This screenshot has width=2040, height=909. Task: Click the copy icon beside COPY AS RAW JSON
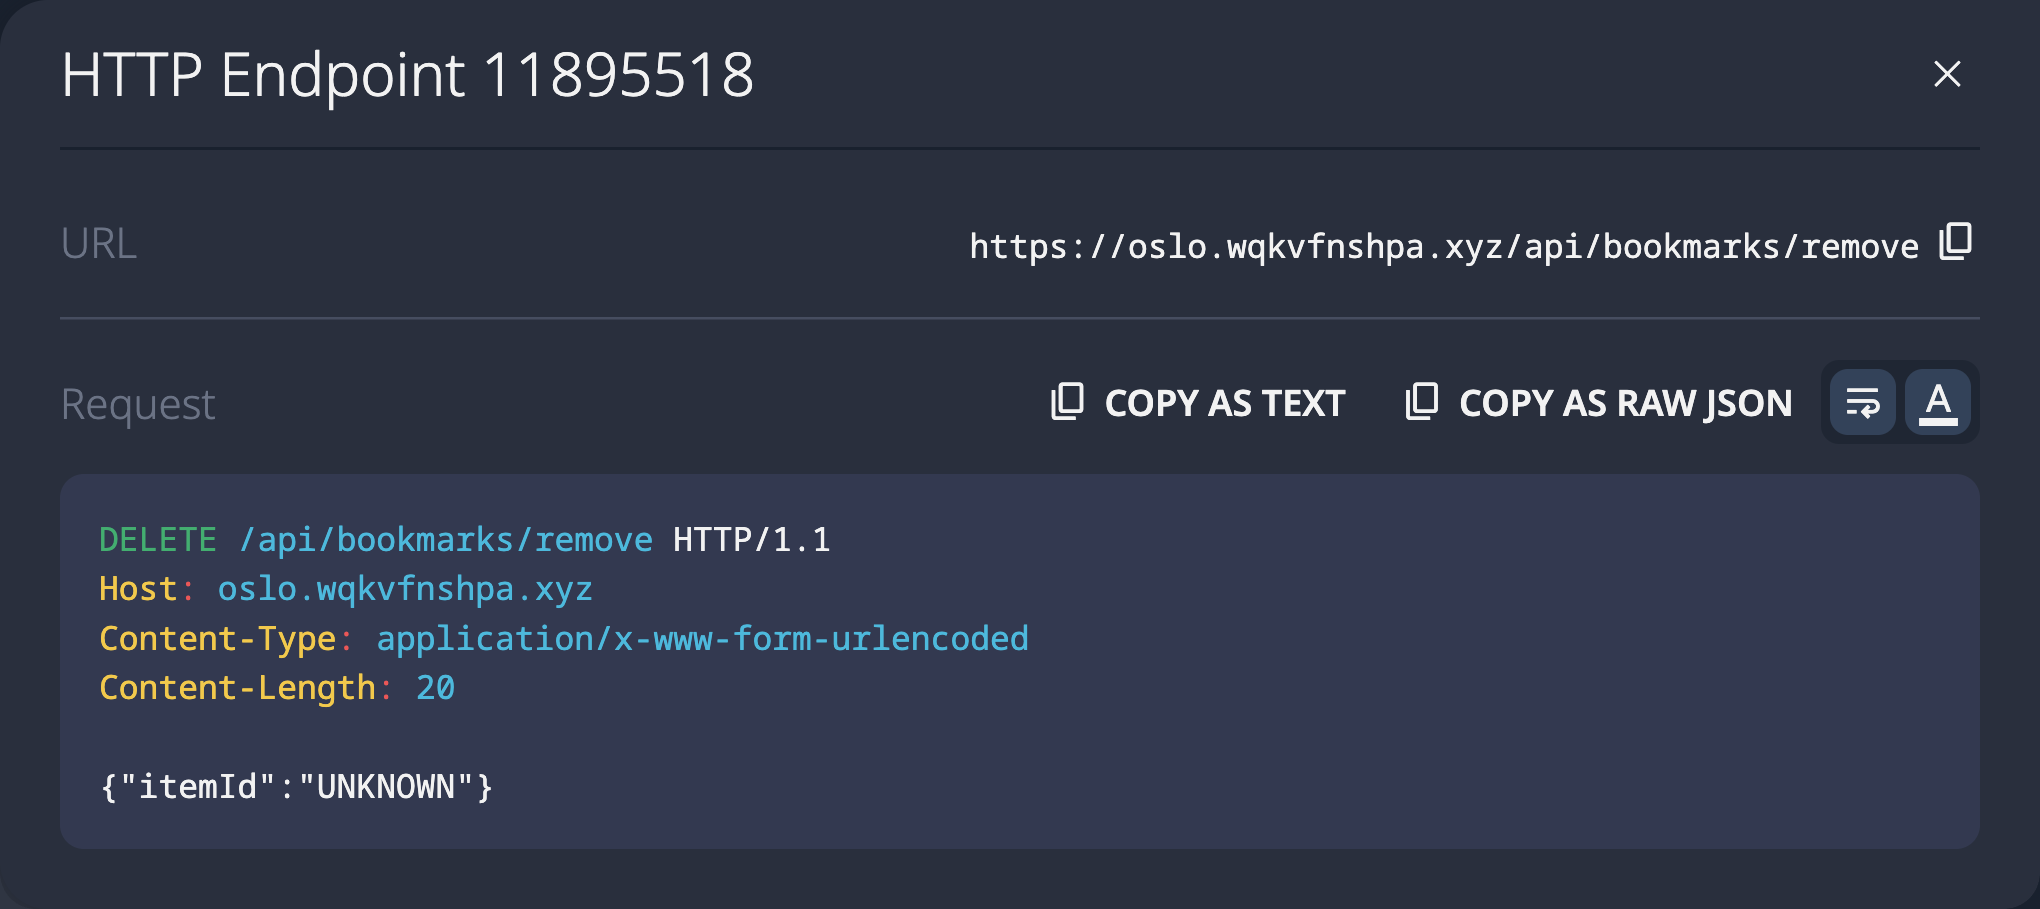[1422, 402]
